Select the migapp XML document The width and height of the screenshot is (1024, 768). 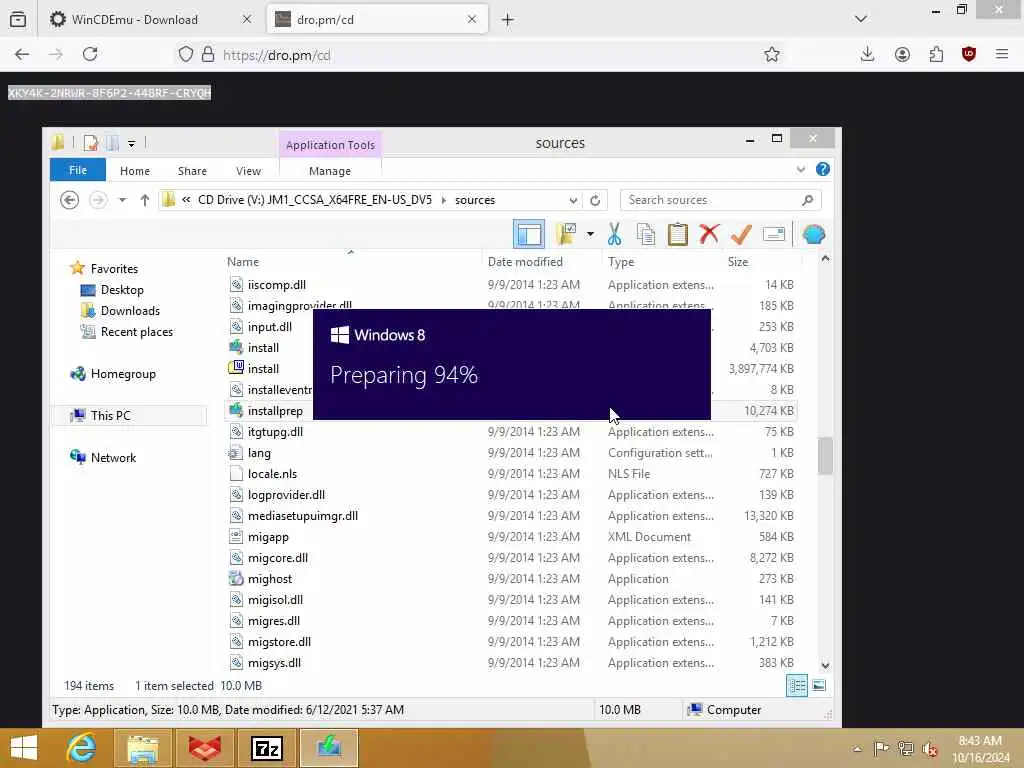tap(268, 537)
